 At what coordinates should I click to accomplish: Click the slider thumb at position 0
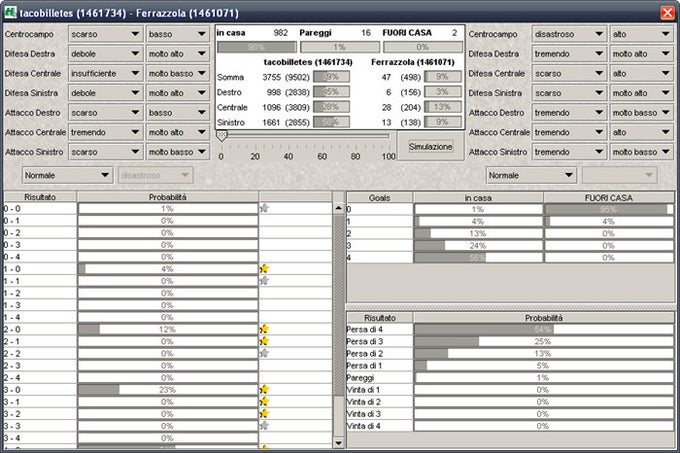coord(221,136)
